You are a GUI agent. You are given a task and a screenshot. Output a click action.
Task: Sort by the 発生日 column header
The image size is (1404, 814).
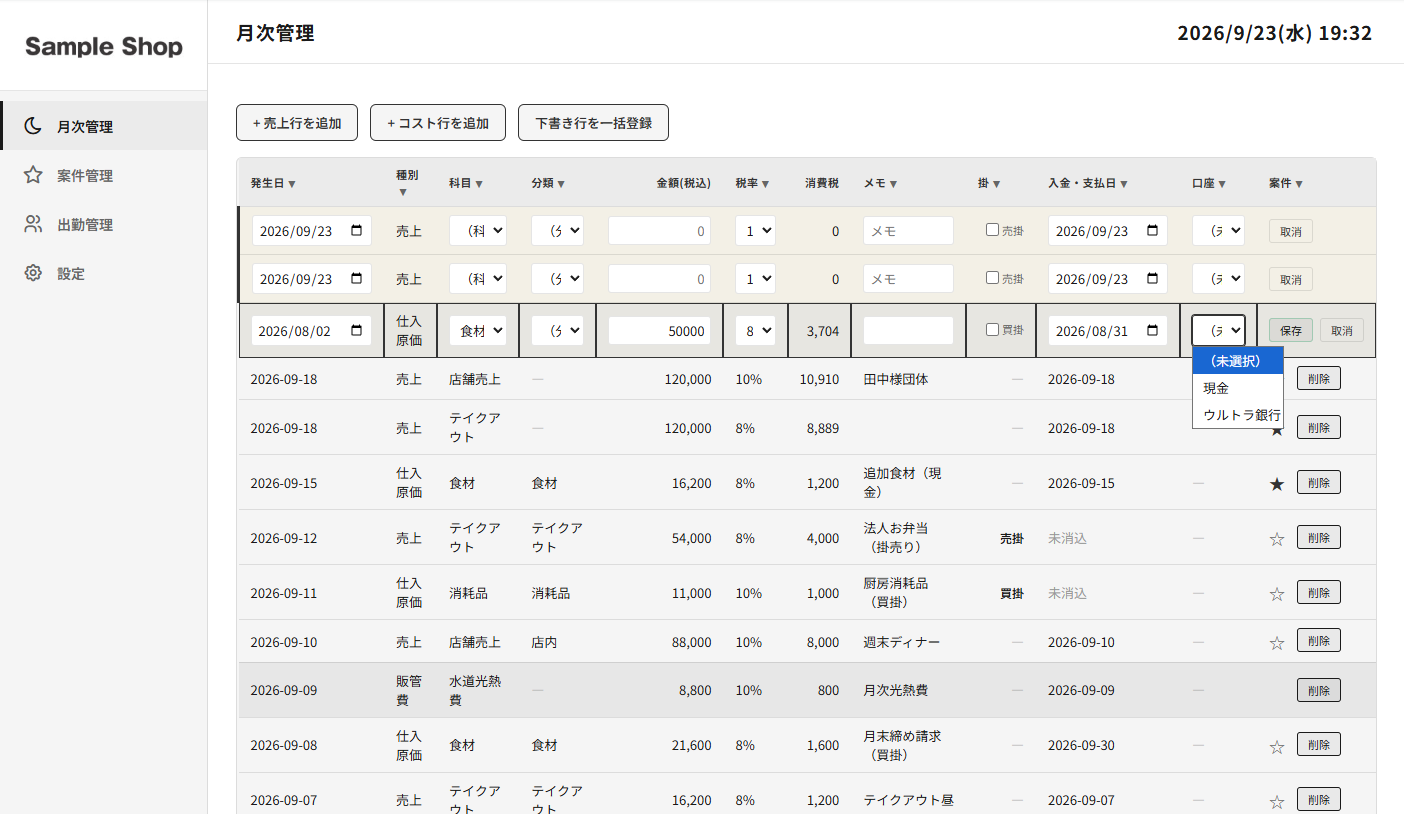pos(273,183)
